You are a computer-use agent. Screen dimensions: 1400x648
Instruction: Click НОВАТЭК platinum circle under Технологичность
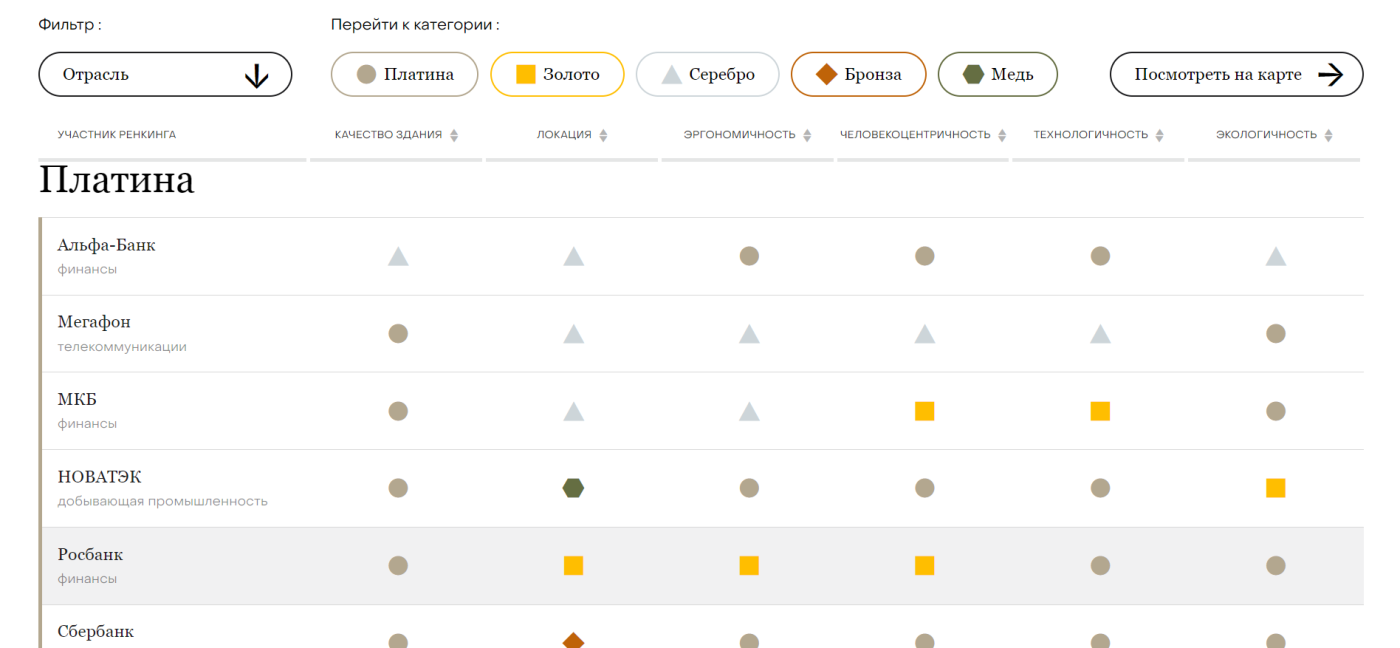point(1100,488)
